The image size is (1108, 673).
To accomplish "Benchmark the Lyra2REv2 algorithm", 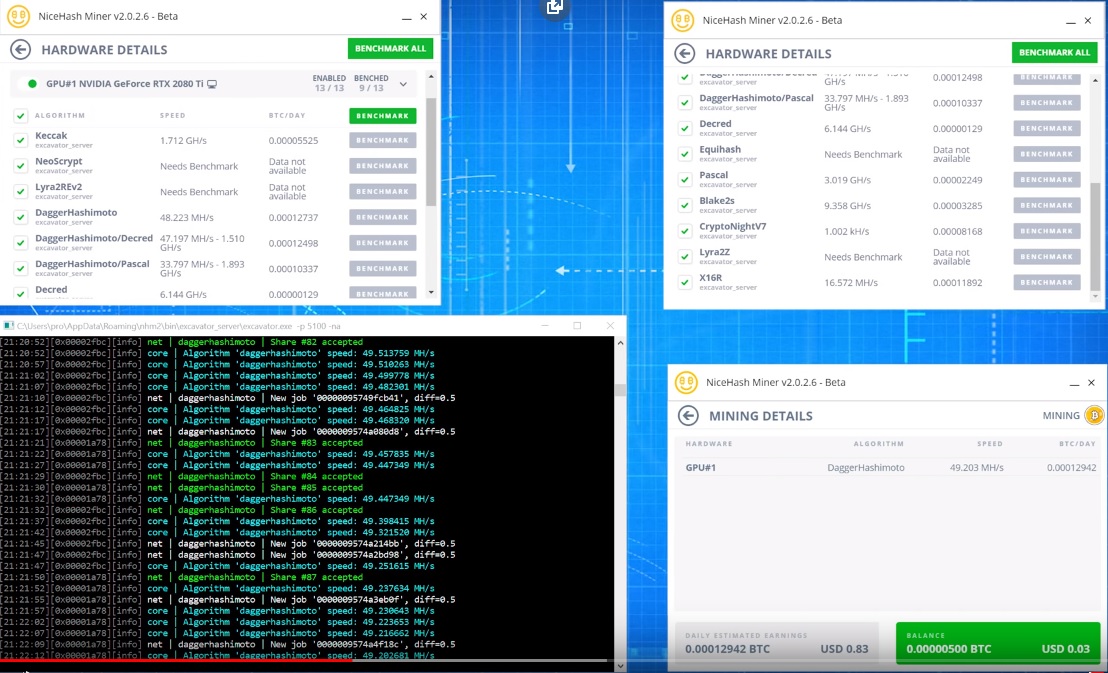I will click(x=382, y=192).
